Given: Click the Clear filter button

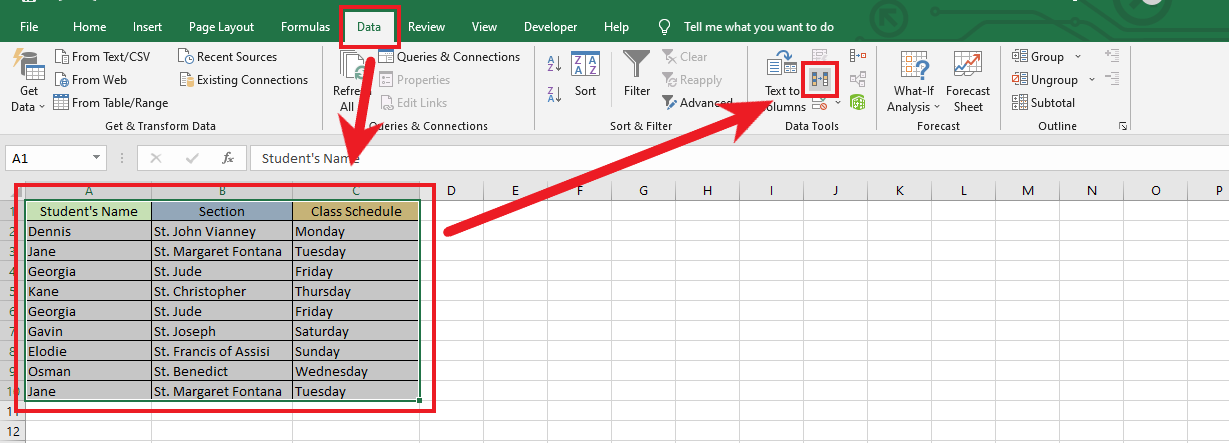Looking at the screenshot, I should pos(685,57).
